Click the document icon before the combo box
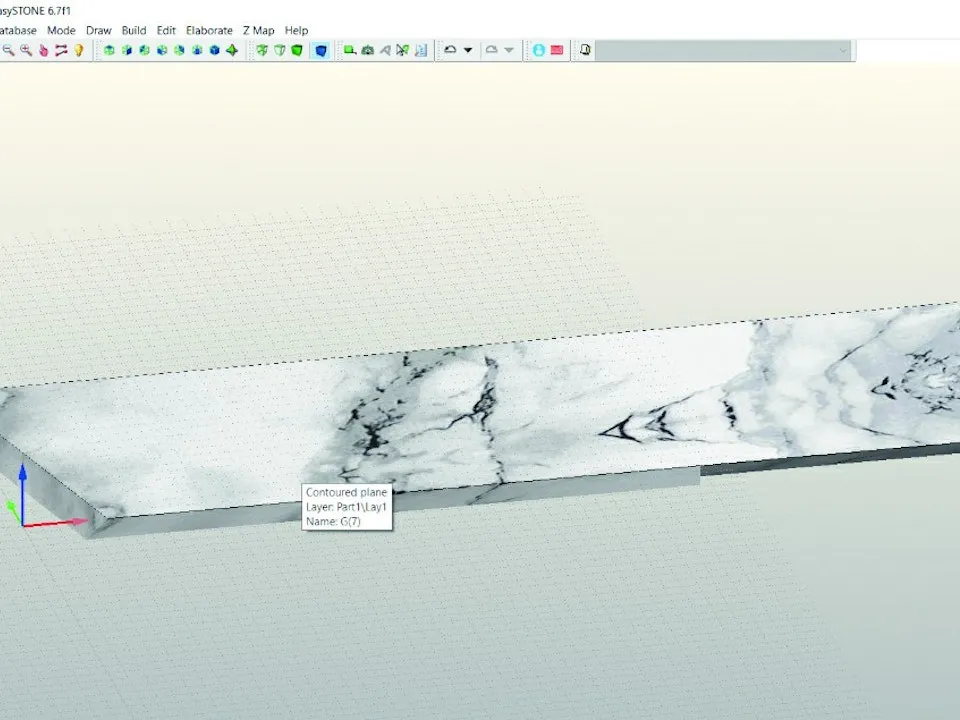960x720 pixels. point(585,50)
